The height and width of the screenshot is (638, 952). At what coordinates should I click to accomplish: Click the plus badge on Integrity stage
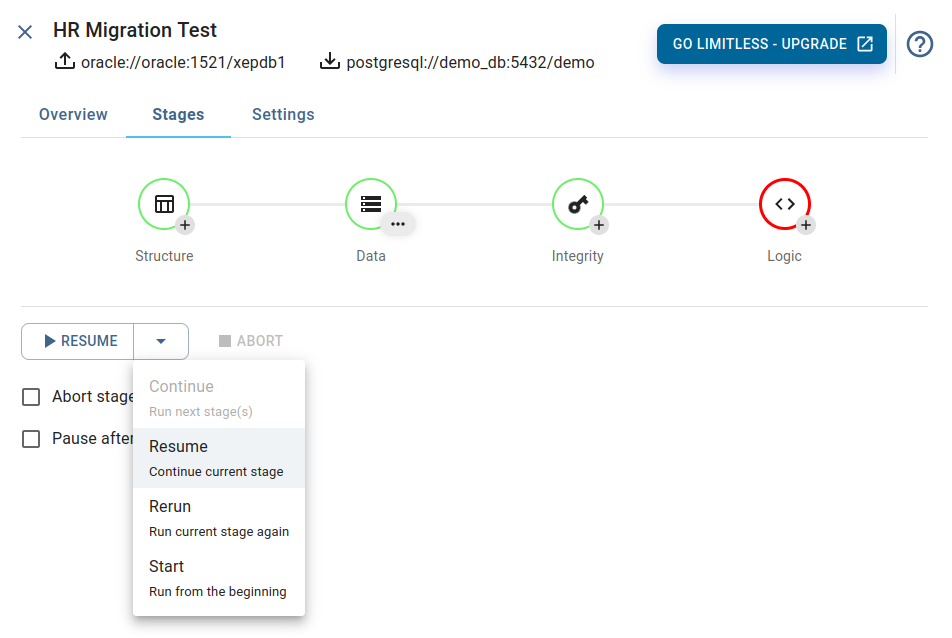(x=599, y=225)
